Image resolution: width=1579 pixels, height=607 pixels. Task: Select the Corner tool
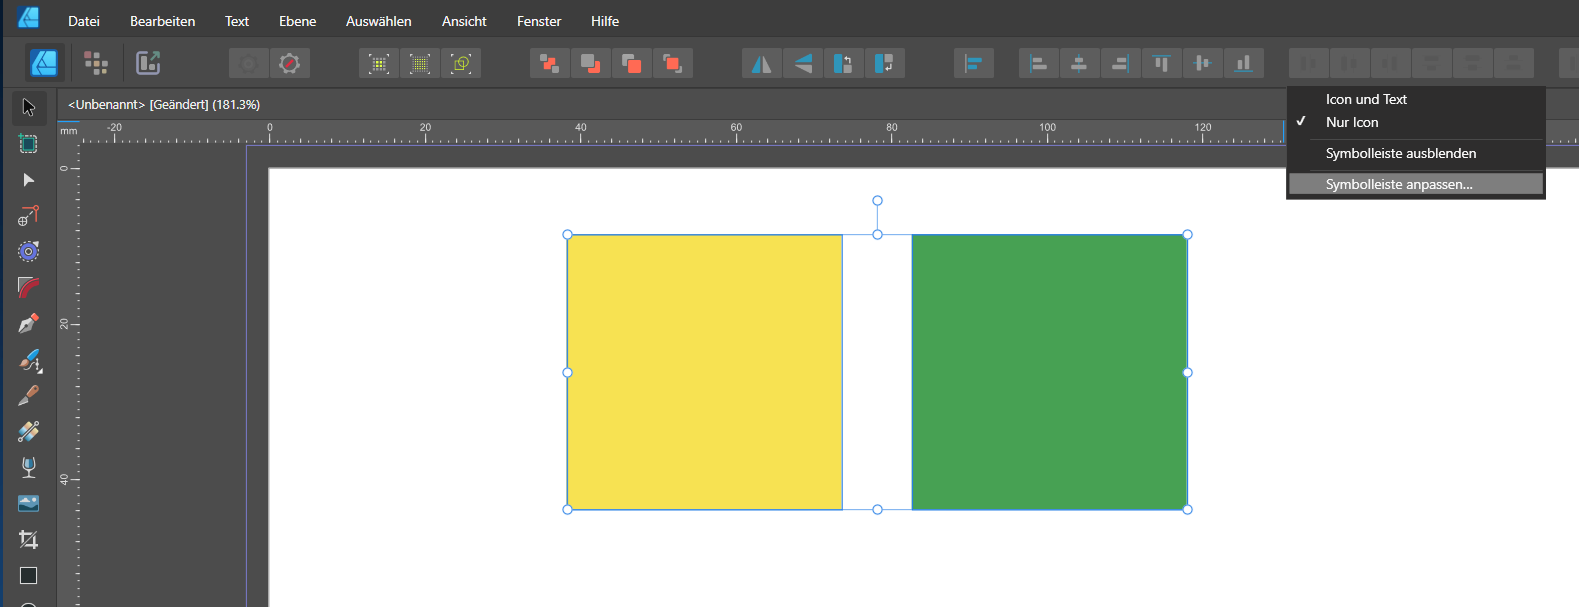pos(29,288)
